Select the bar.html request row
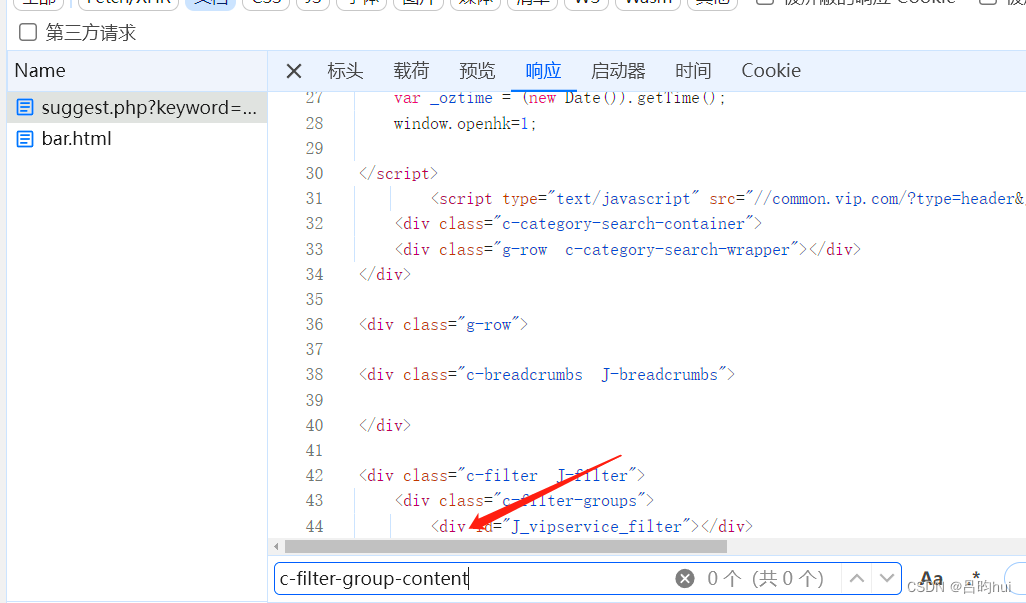Viewport: 1026px width, 603px height. coord(137,139)
